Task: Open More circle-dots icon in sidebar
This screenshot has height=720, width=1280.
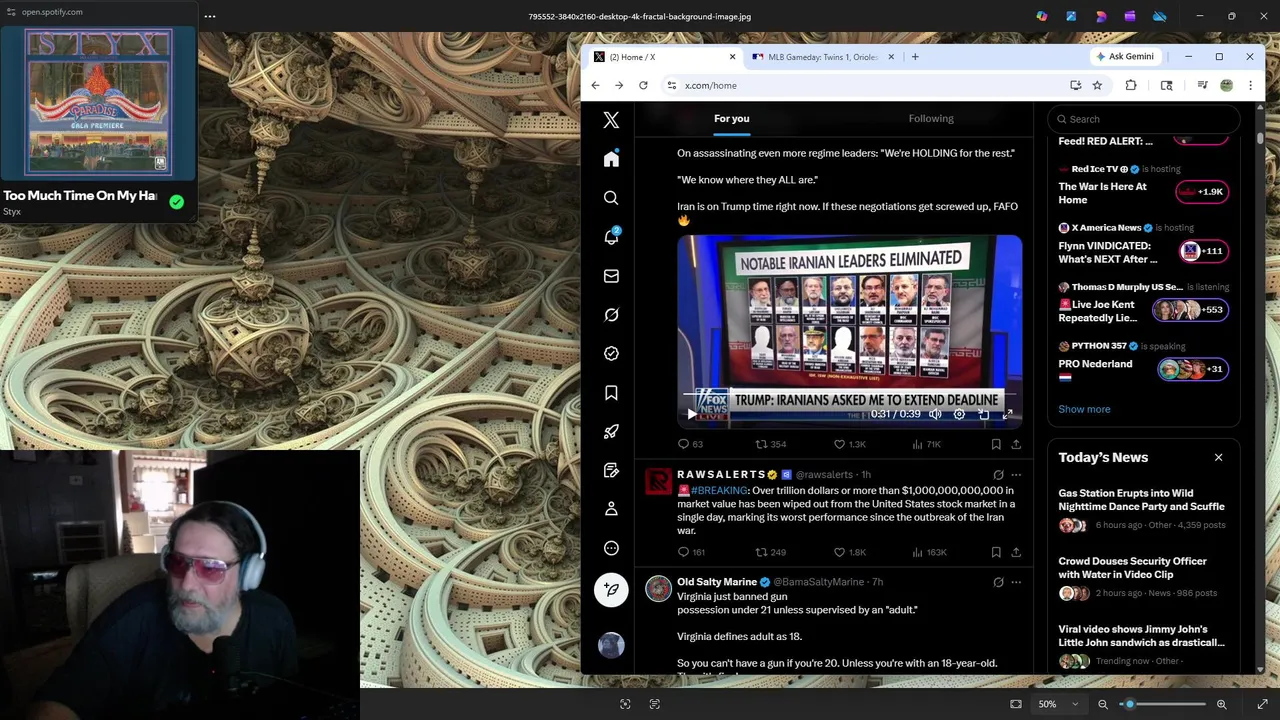Action: pyautogui.click(x=611, y=548)
